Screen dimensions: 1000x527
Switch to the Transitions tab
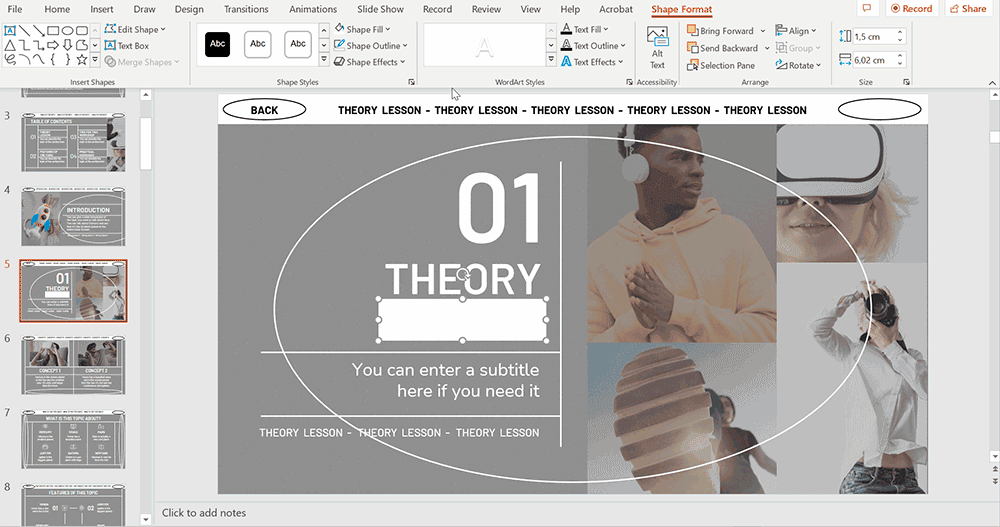point(245,9)
